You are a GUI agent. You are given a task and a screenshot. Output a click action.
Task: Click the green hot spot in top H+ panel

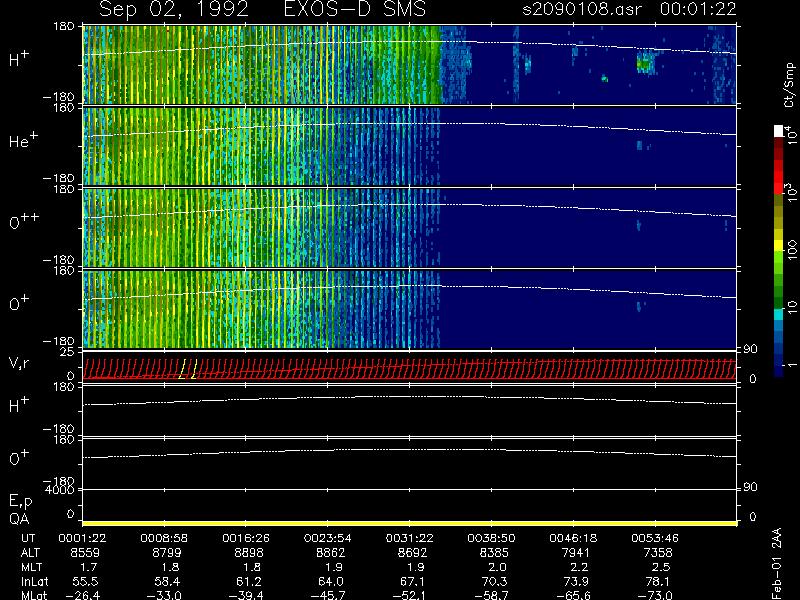[x=644, y=64]
